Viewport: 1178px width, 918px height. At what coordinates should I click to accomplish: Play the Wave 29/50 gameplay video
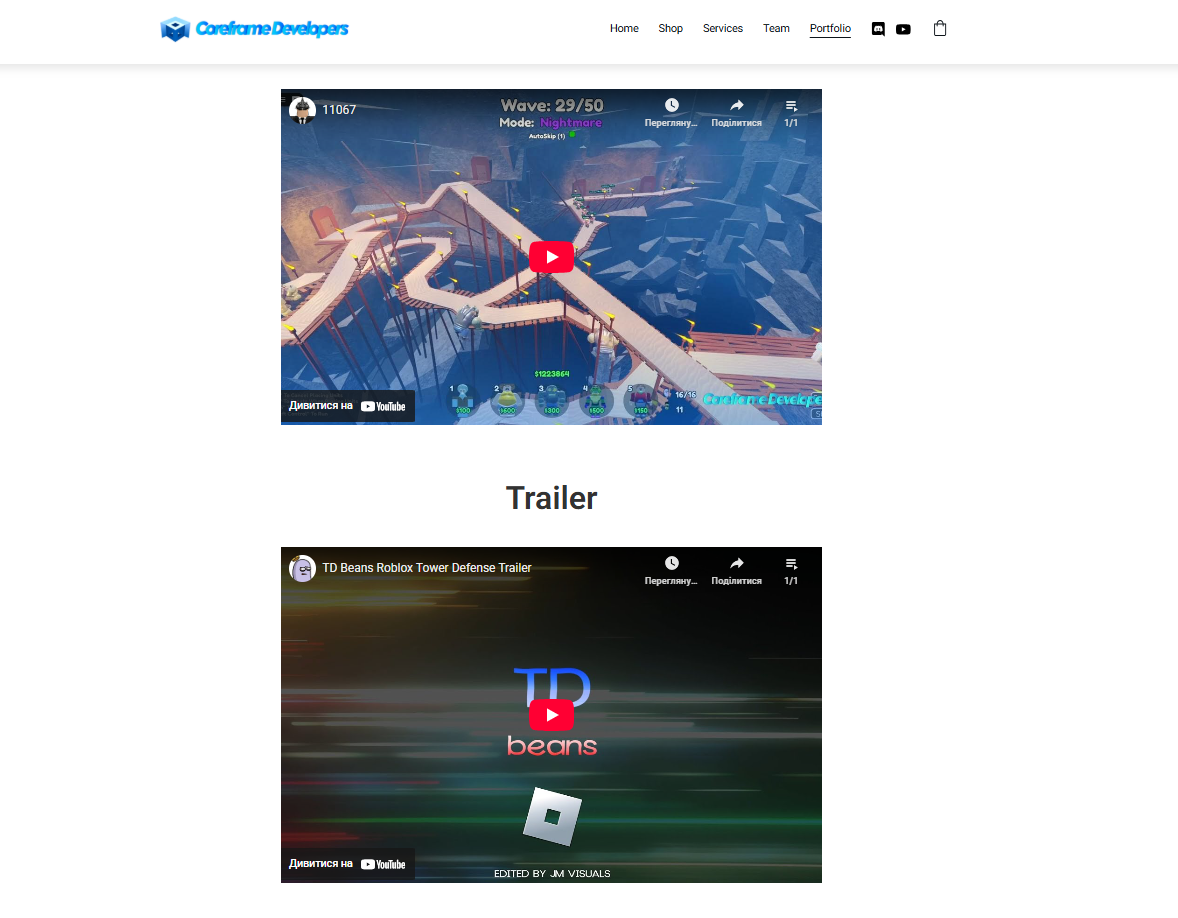click(x=551, y=257)
